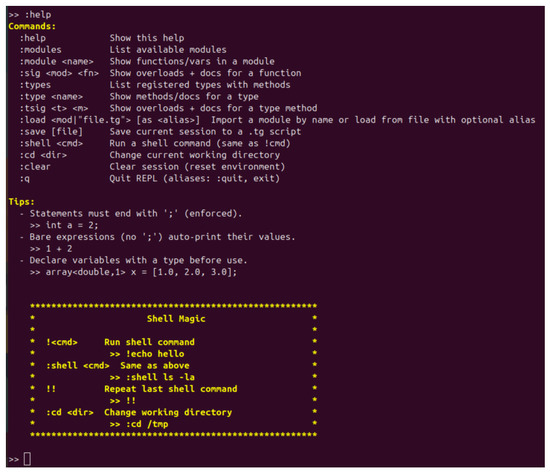The image size is (550, 472).
Task: Click the ':cd /tmp' example line
Action: coord(139,424)
